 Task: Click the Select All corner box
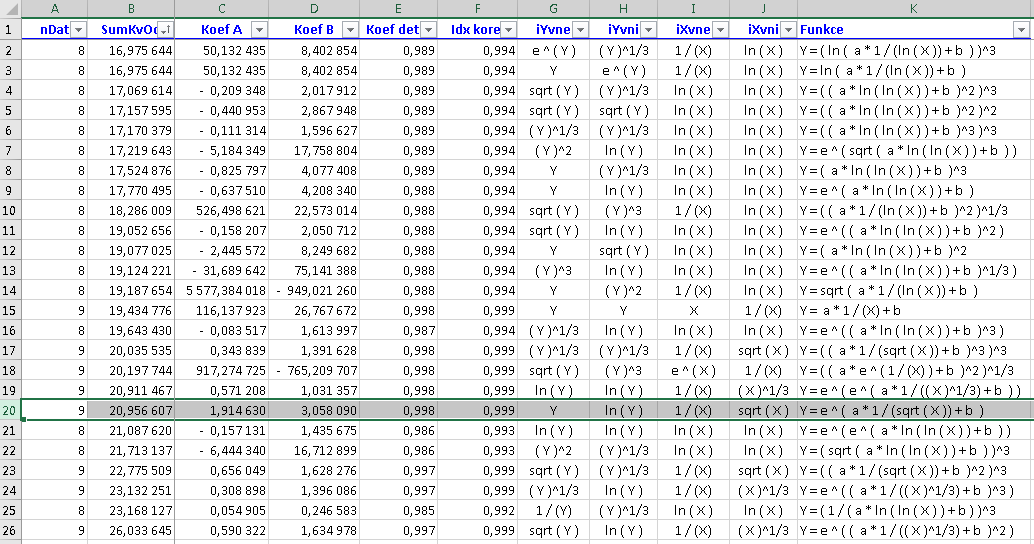click(x=10, y=9)
